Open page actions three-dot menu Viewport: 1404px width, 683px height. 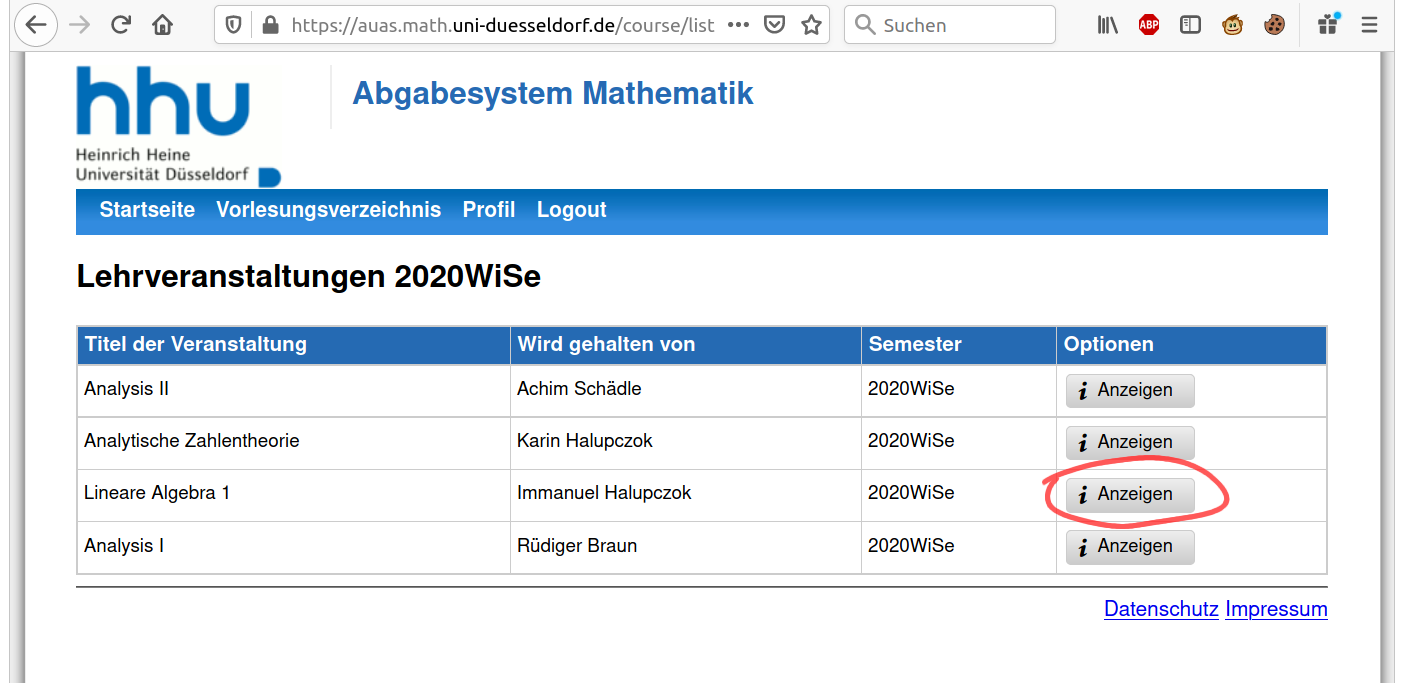click(738, 25)
